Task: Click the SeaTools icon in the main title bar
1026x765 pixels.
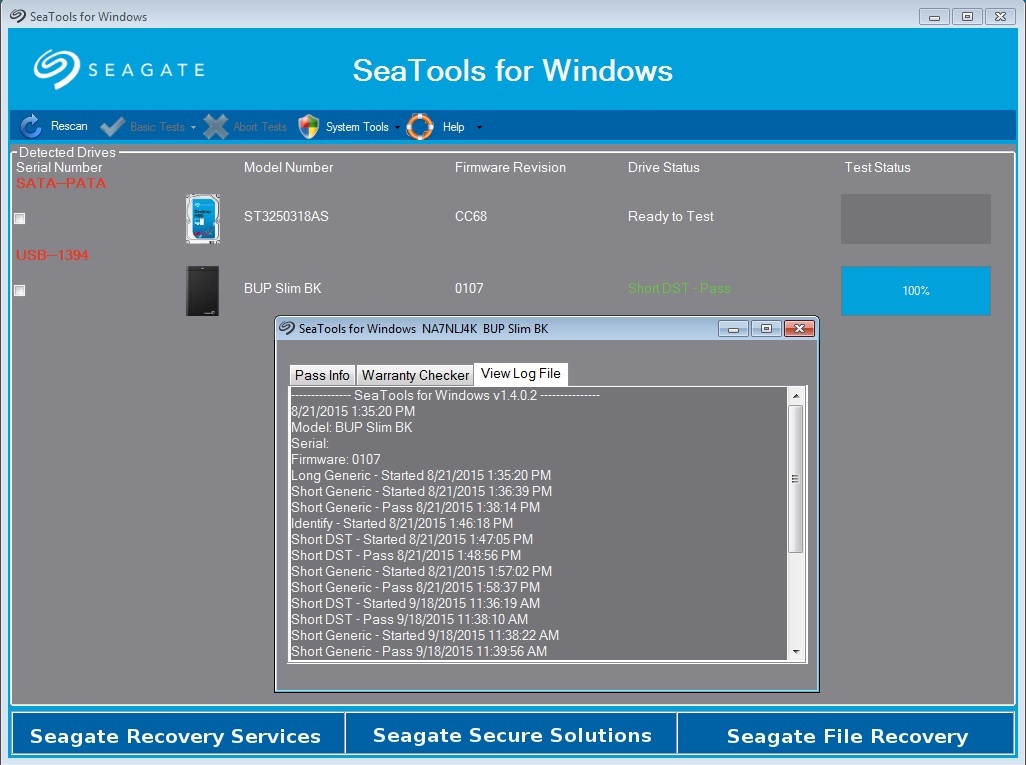Action: pos(18,16)
